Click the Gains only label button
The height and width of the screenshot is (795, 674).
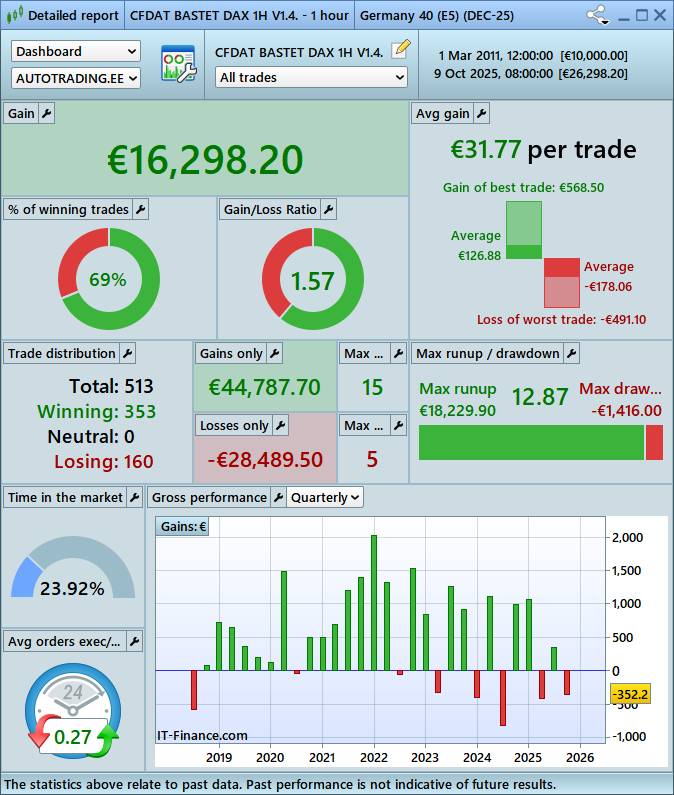pos(232,353)
